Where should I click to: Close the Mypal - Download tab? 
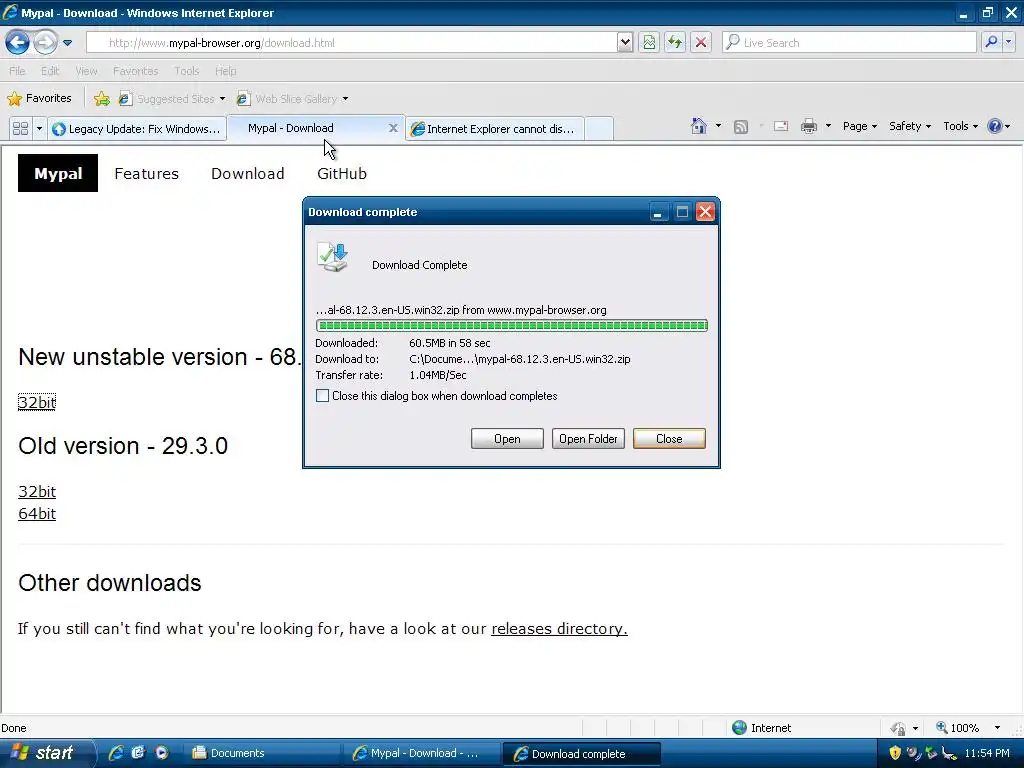click(393, 128)
